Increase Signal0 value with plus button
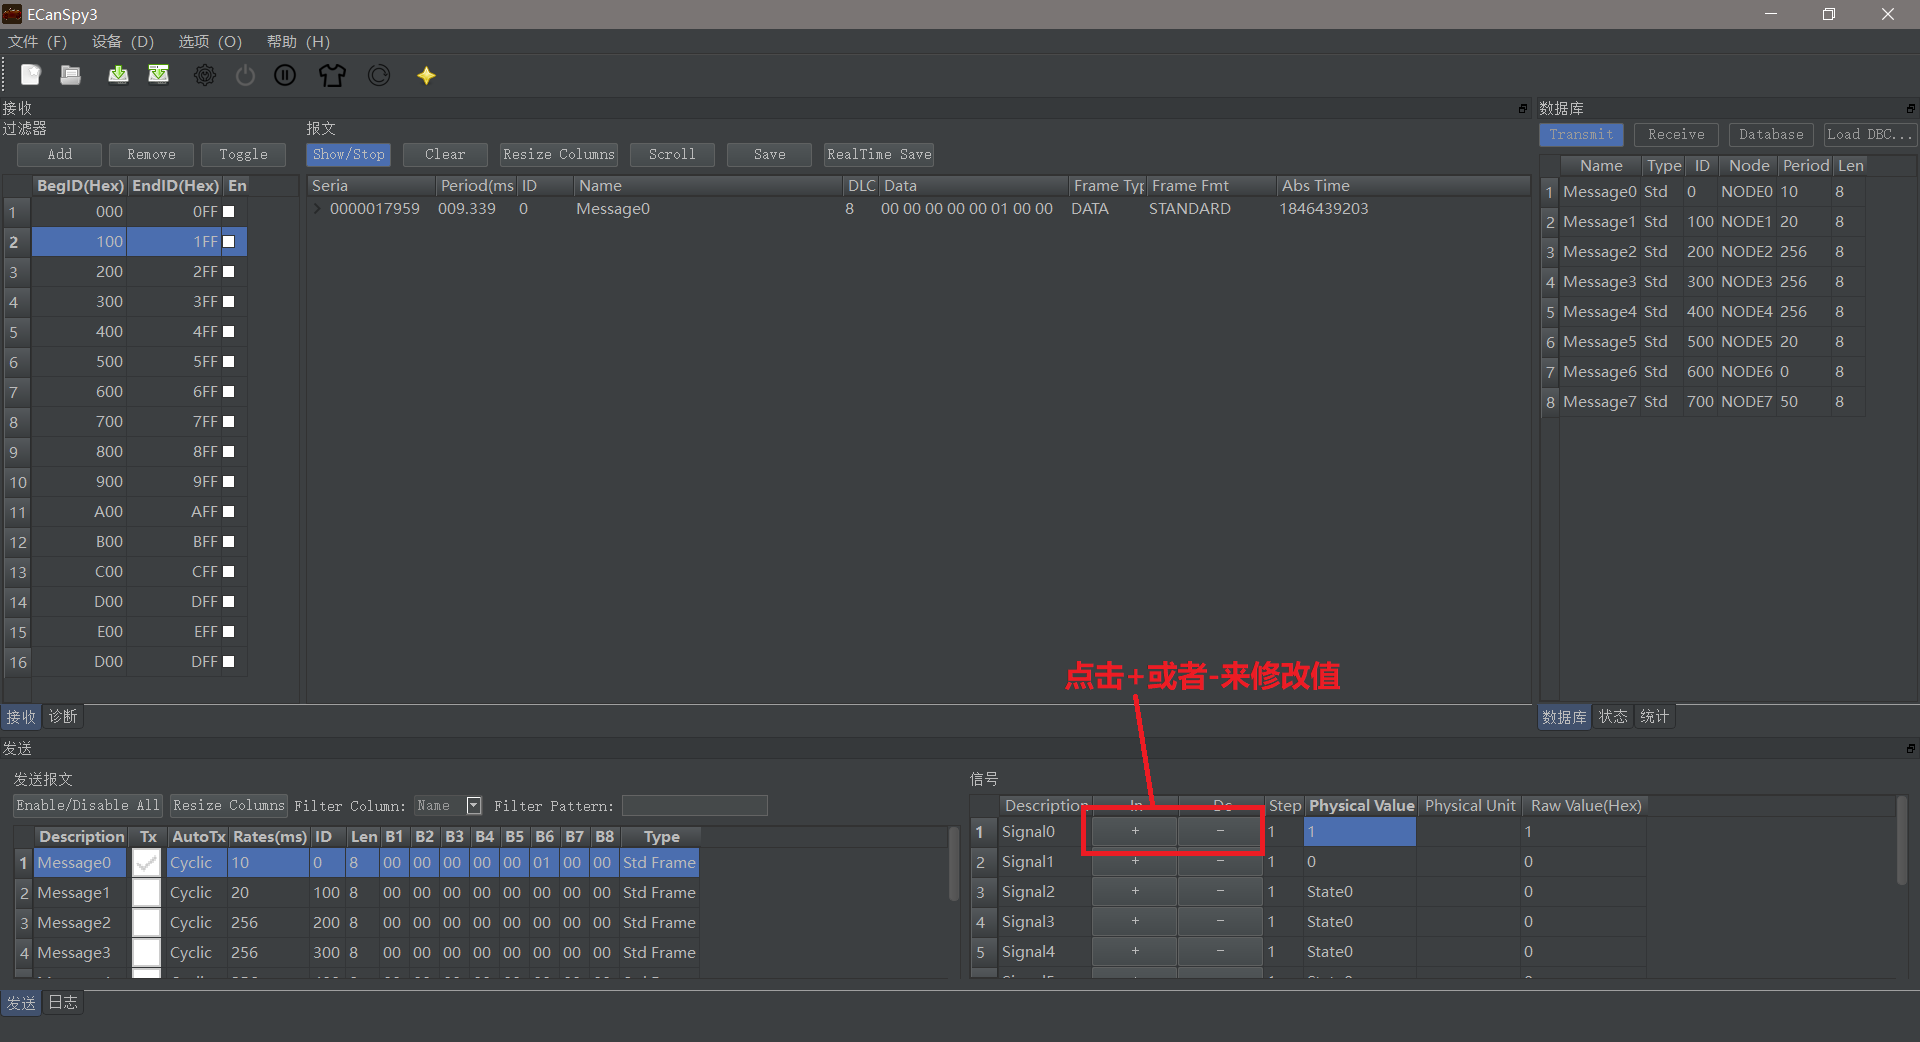Viewport: 1920px width, 1042px height. [x=1135, y=831]
